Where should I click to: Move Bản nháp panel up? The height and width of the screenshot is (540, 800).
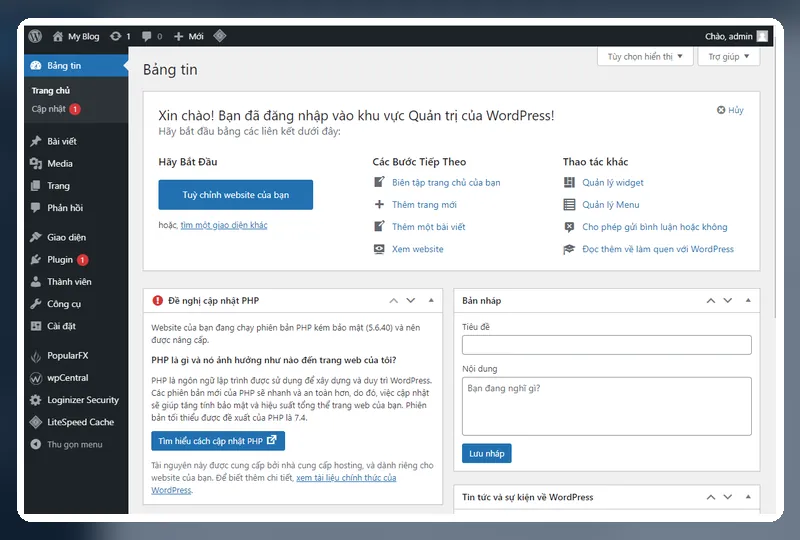[x=711, y=301]
